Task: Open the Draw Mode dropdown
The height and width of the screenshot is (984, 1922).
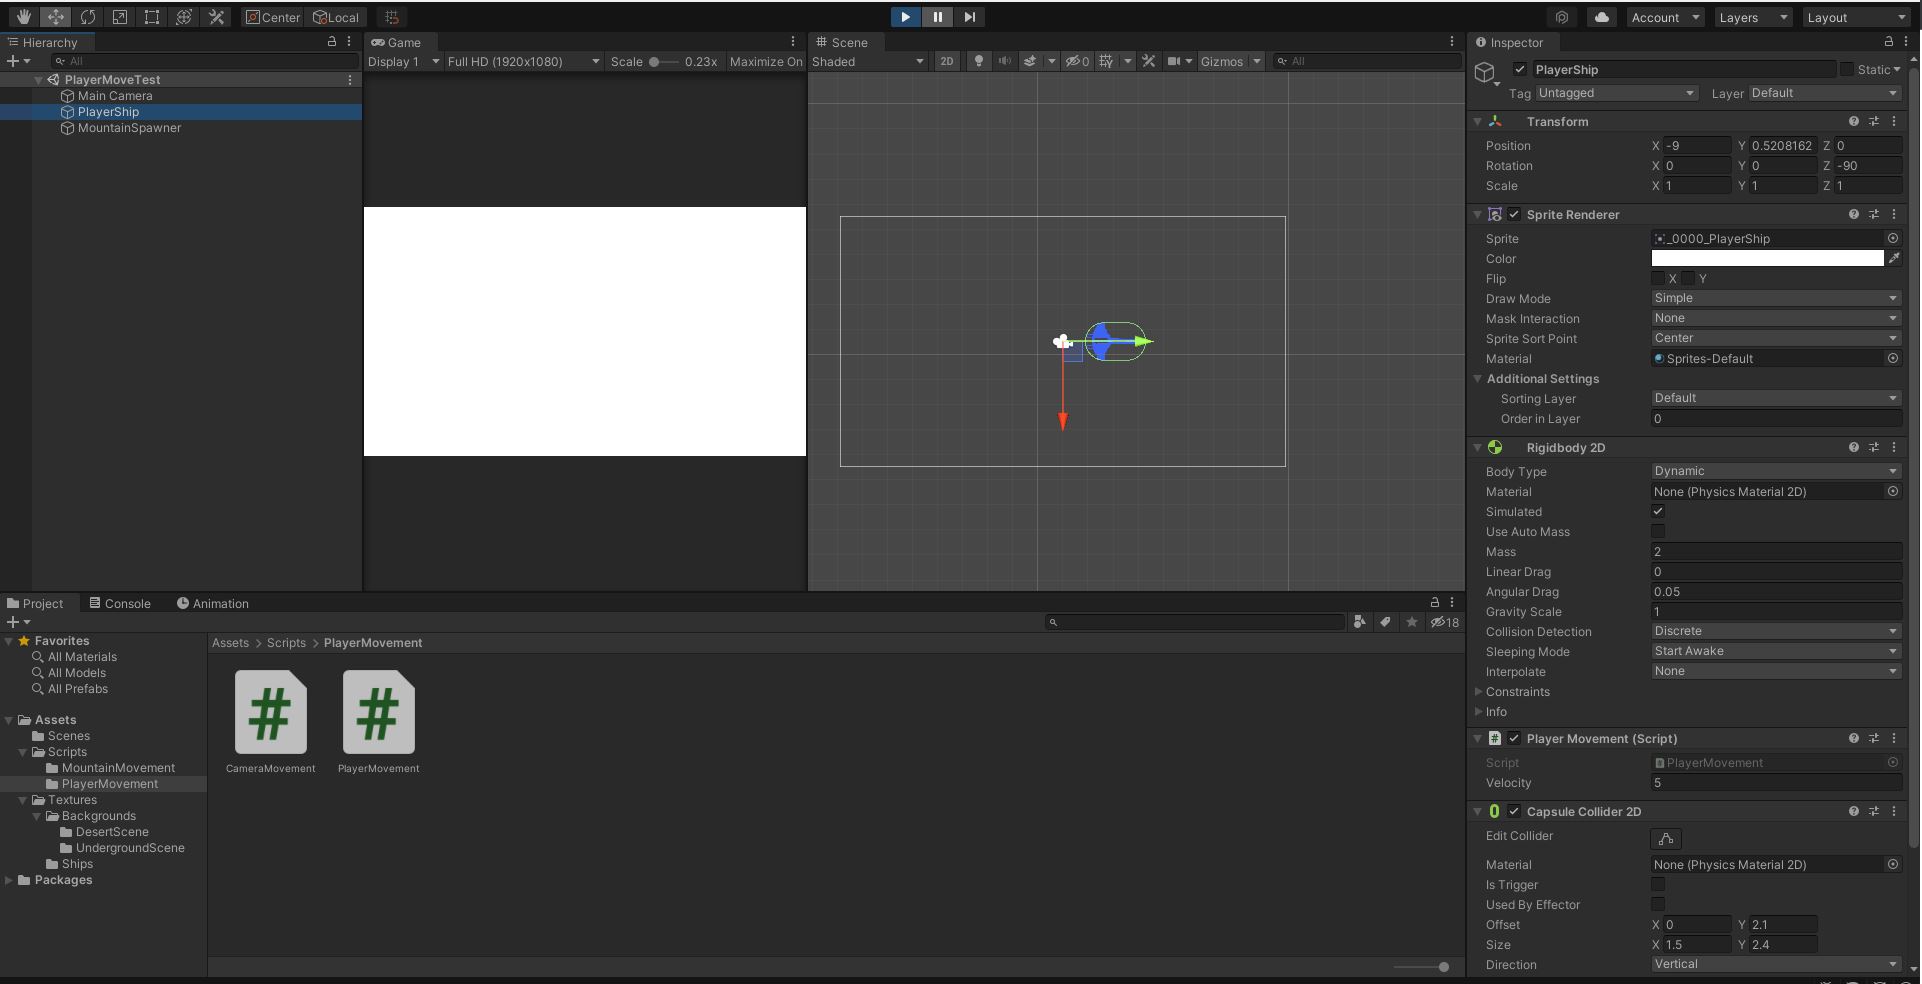Action: (x=1775, y=298)
